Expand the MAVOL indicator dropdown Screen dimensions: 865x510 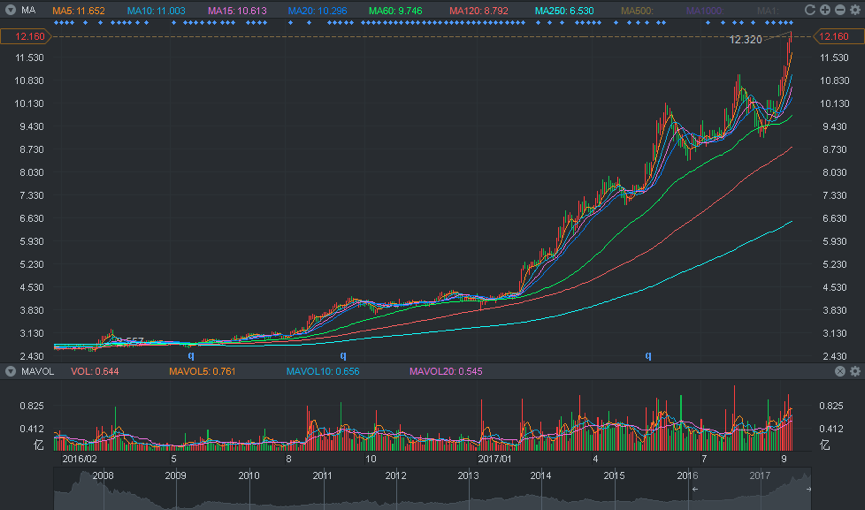tap(10, 371)
